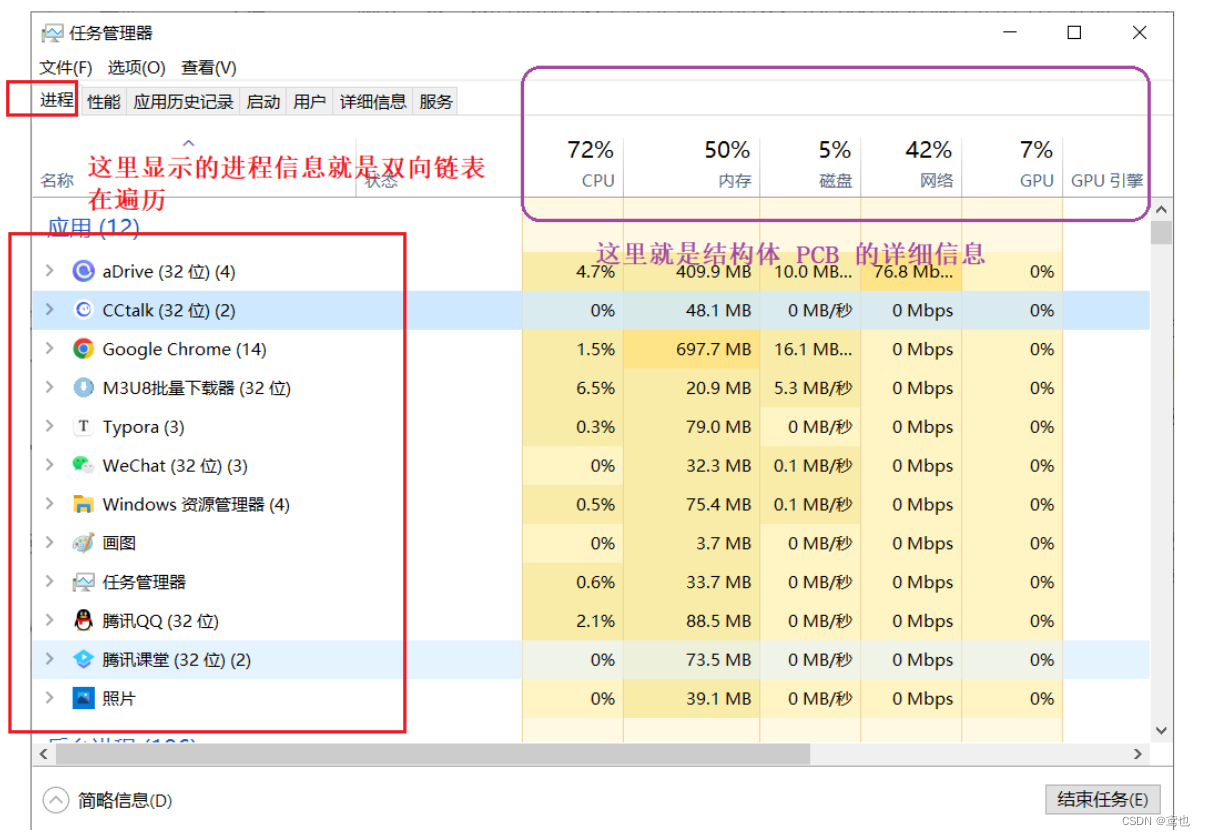
Task: Sort by the 磁盘 column header
Action: click(x=810, y=165)
